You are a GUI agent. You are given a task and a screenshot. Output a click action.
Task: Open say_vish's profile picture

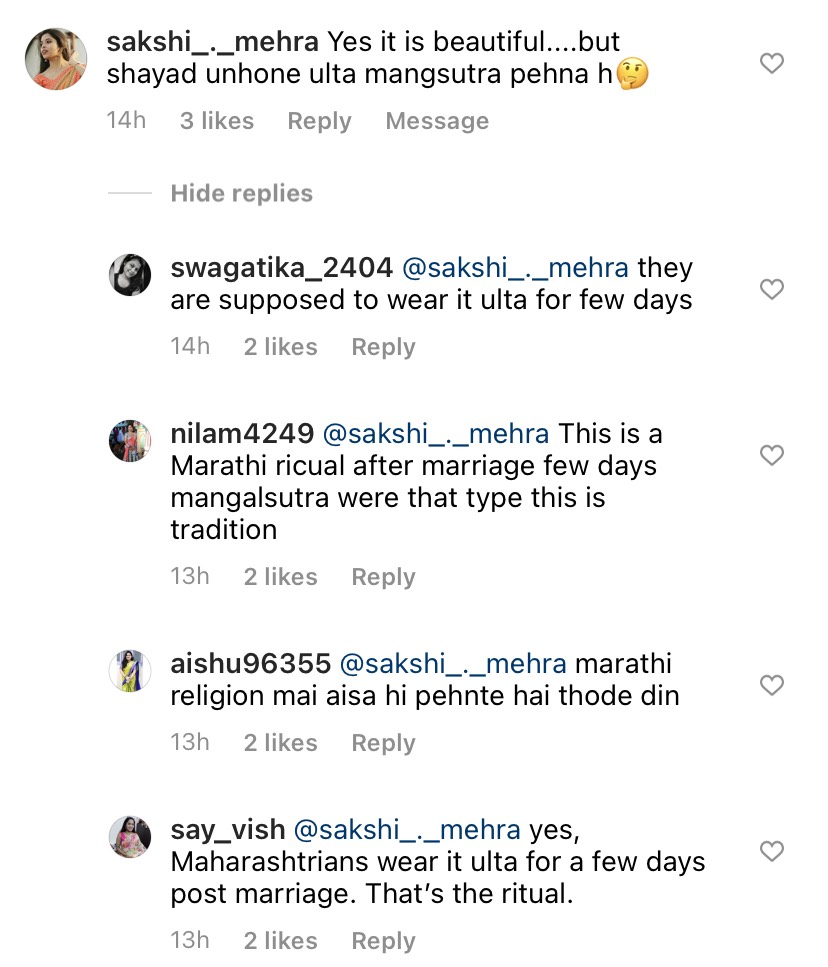tap(129, 838)
